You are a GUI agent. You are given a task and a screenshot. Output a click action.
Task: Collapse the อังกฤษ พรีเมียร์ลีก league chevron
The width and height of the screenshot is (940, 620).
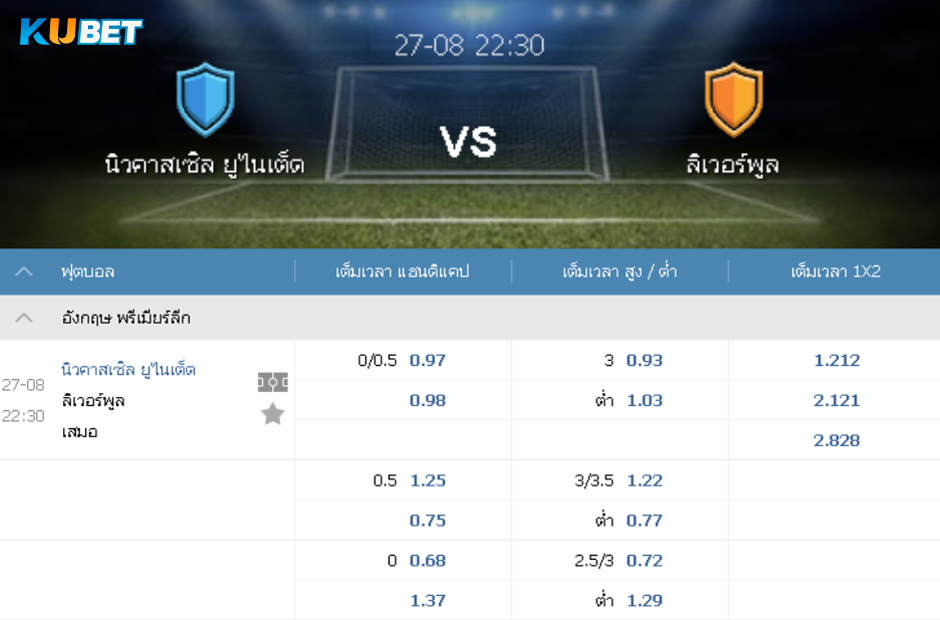(24, 318)
